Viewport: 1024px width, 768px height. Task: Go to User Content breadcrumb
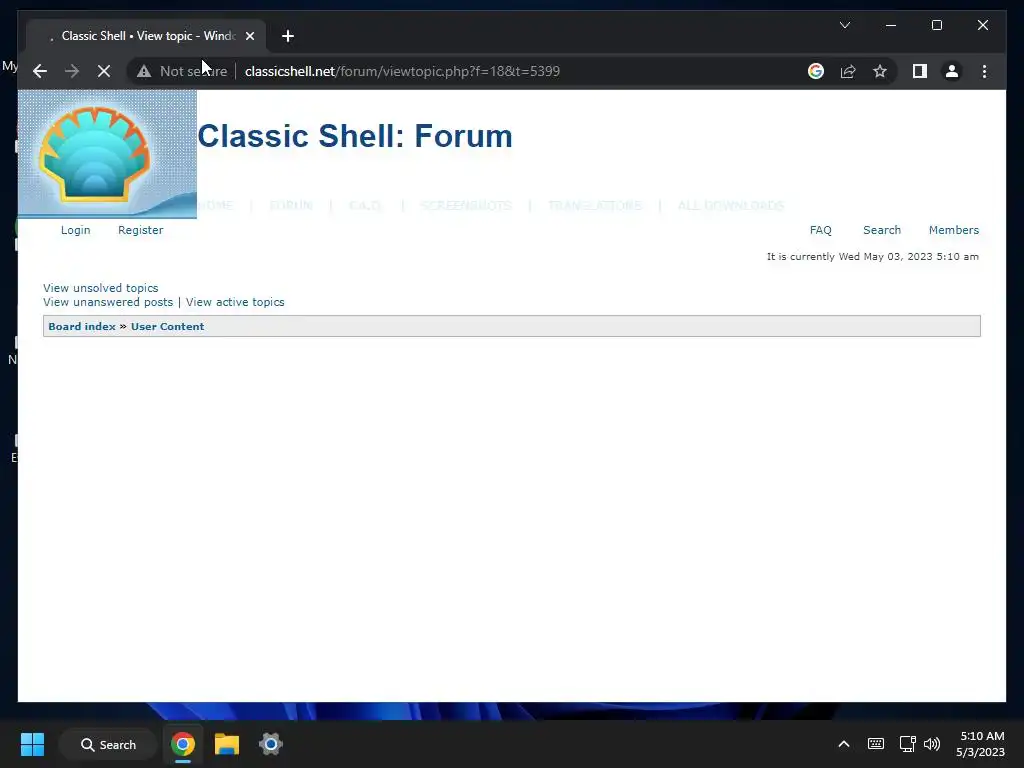pos(167,327)
